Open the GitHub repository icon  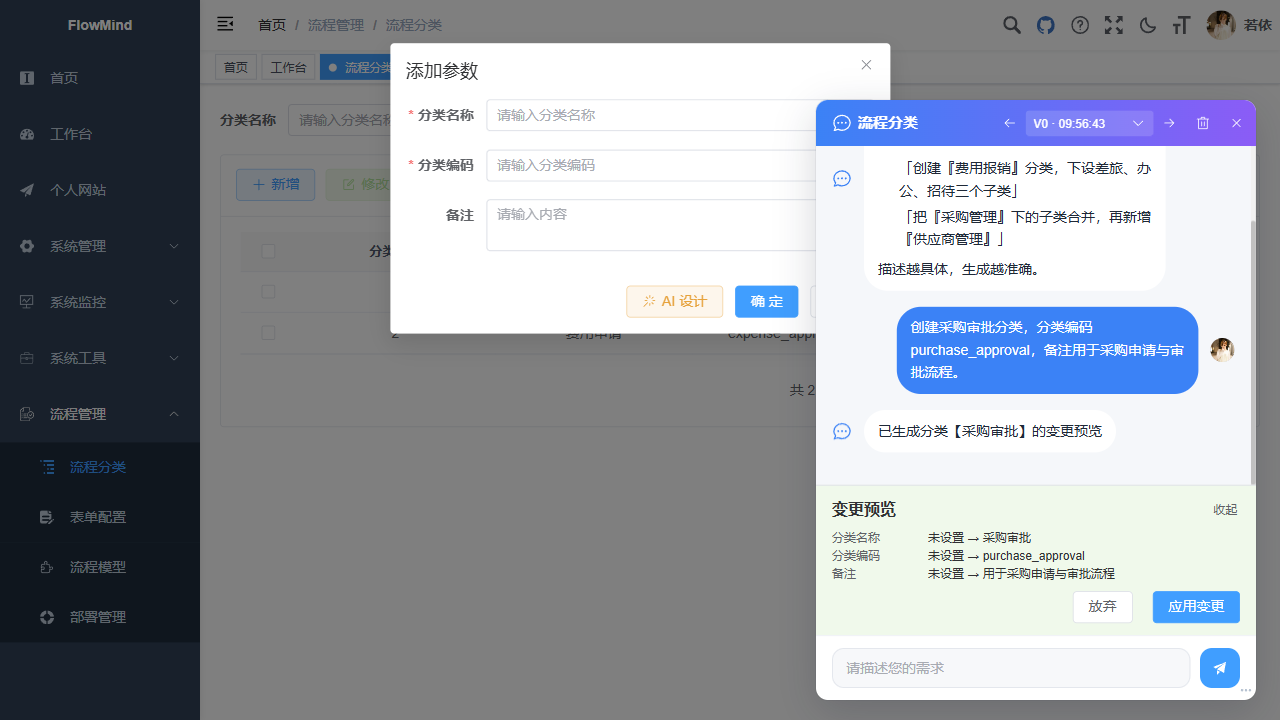click(x=1046, y=25)
